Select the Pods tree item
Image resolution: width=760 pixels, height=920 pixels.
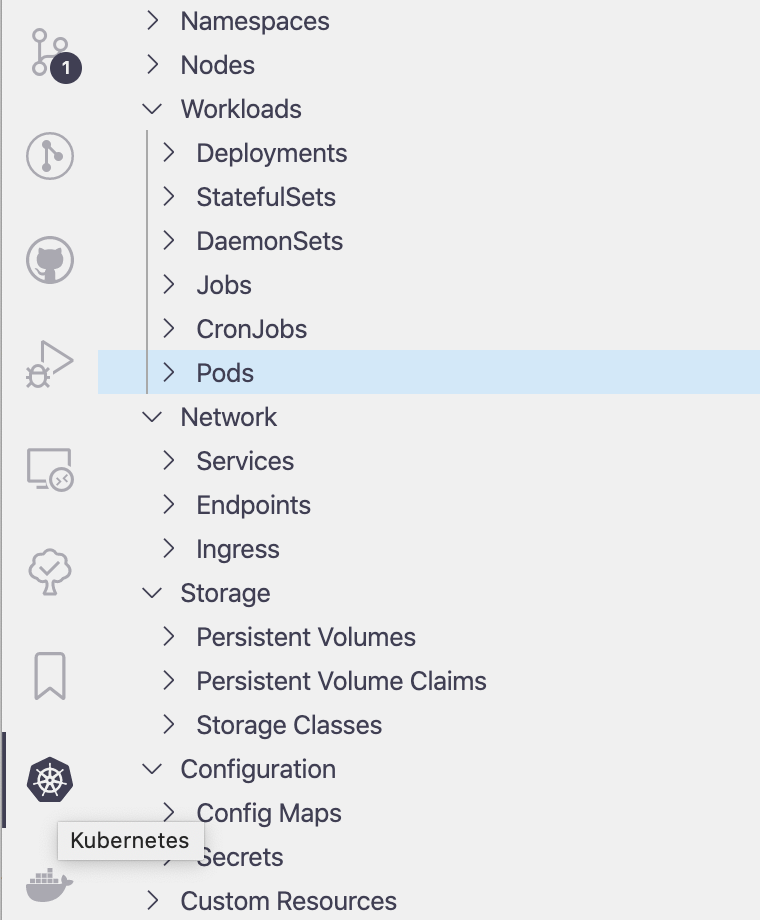[224, 372]
